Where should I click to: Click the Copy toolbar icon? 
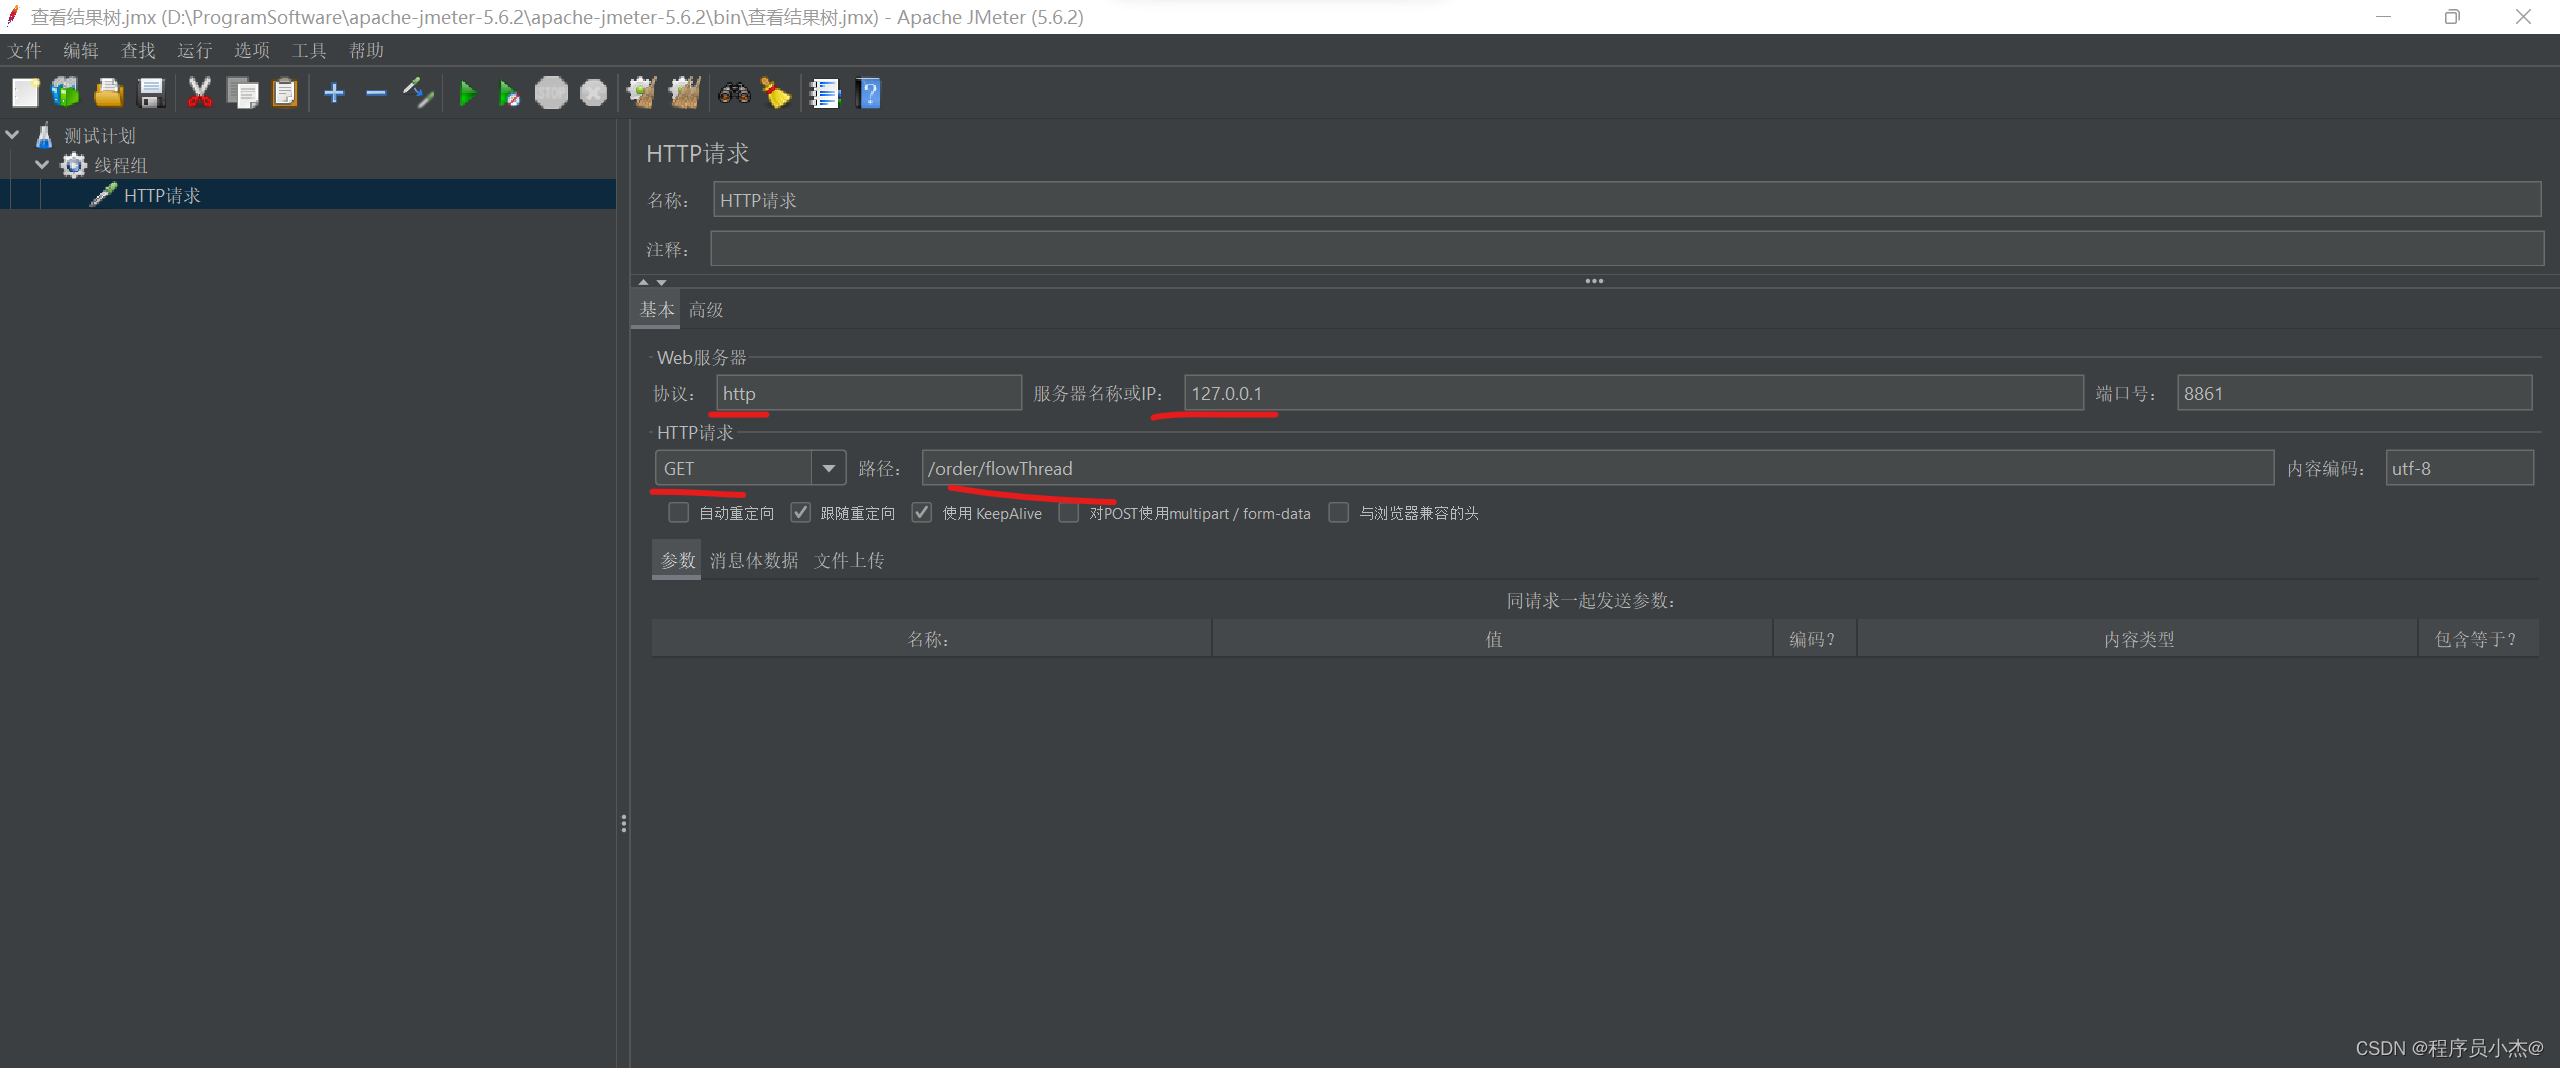(x=243, y=93)
